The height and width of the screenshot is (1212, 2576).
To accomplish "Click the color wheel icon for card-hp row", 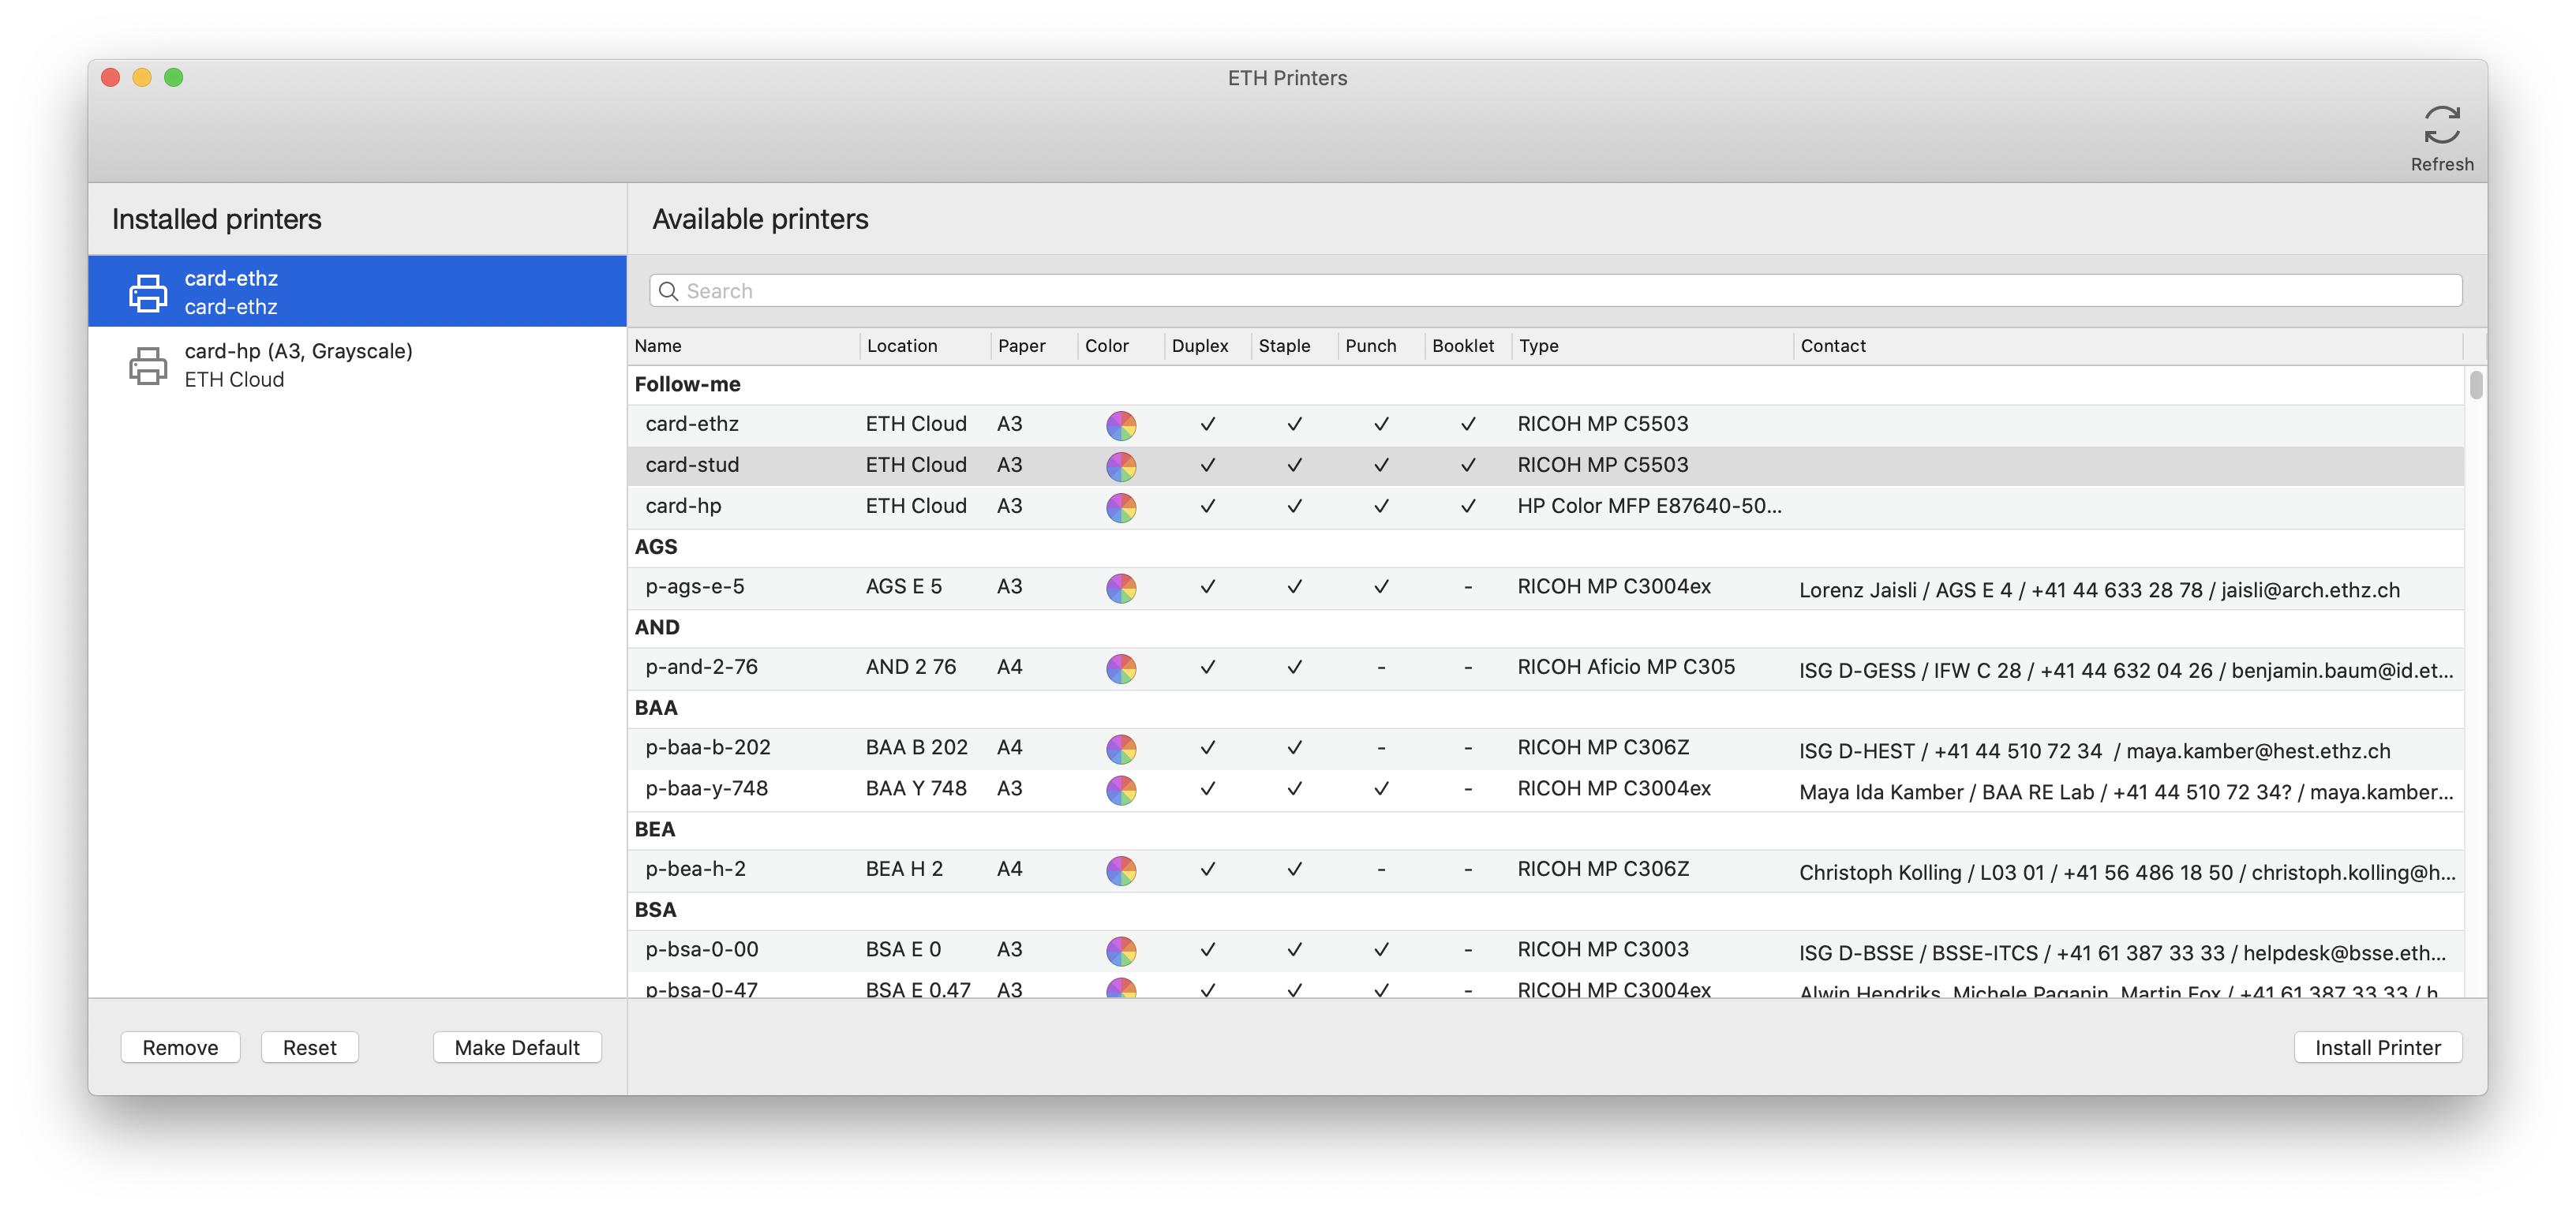I will (1121, 507).
